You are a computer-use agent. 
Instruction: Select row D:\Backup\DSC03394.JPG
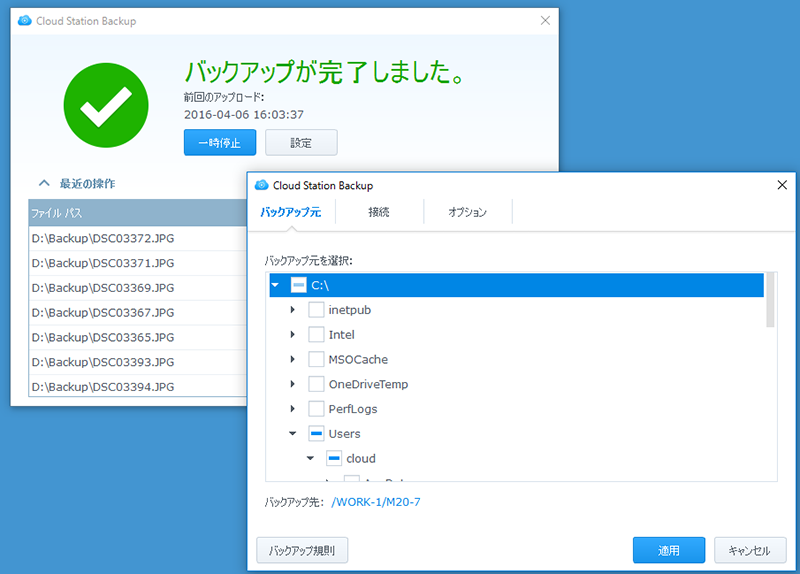click(x=138, y=386)
